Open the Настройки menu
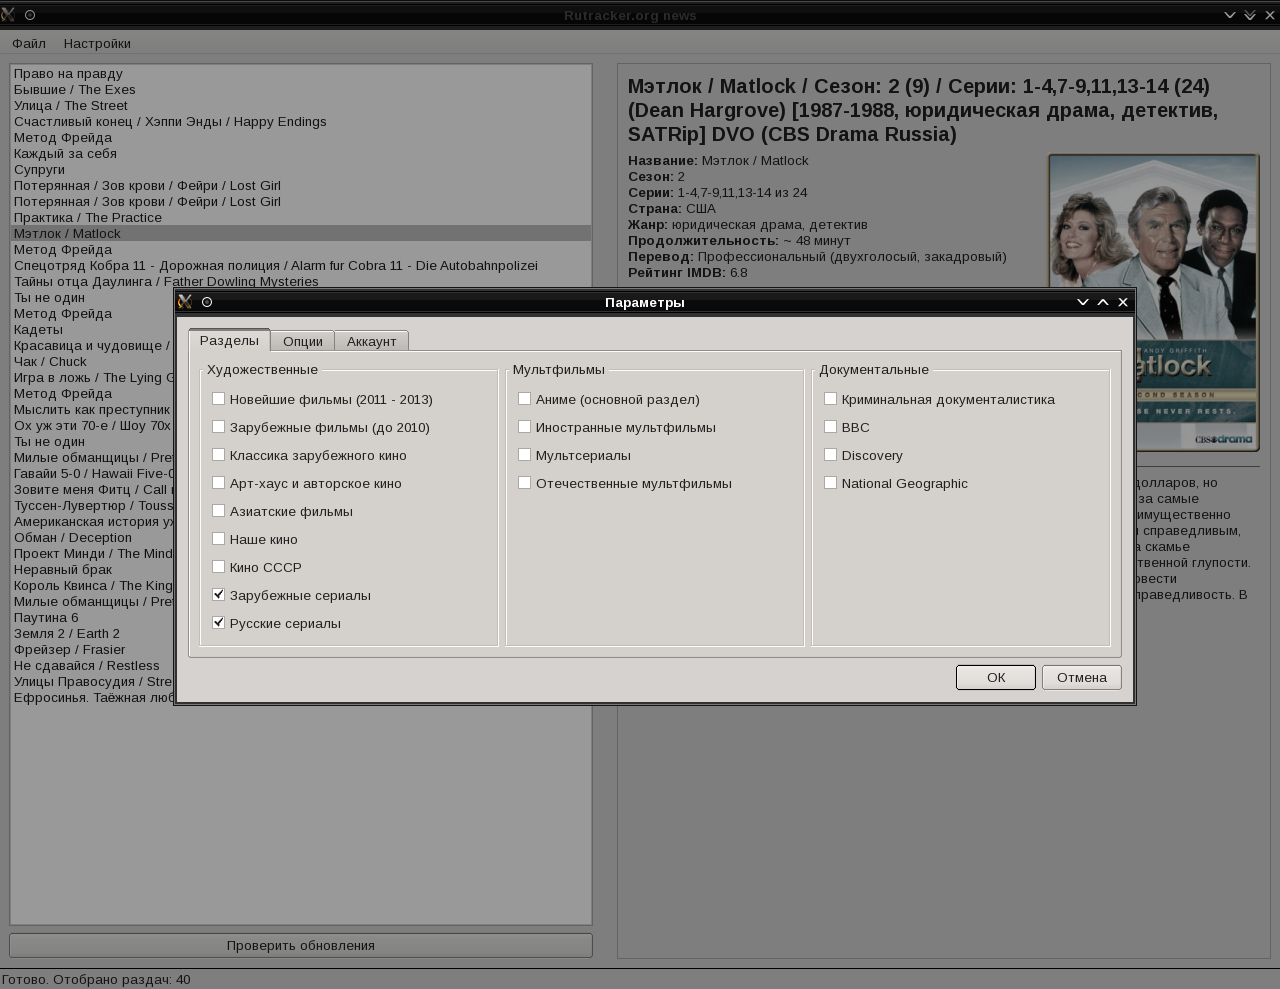This screenshot has width=1280, height=989. [x=97, y=43]
